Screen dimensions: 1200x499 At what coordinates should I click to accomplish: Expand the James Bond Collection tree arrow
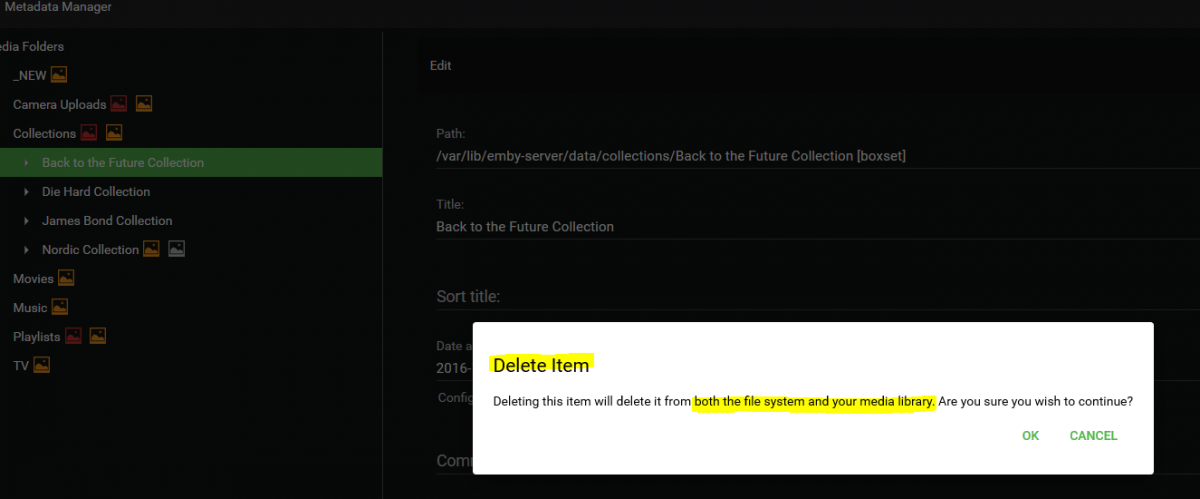[x=27, y=220]
